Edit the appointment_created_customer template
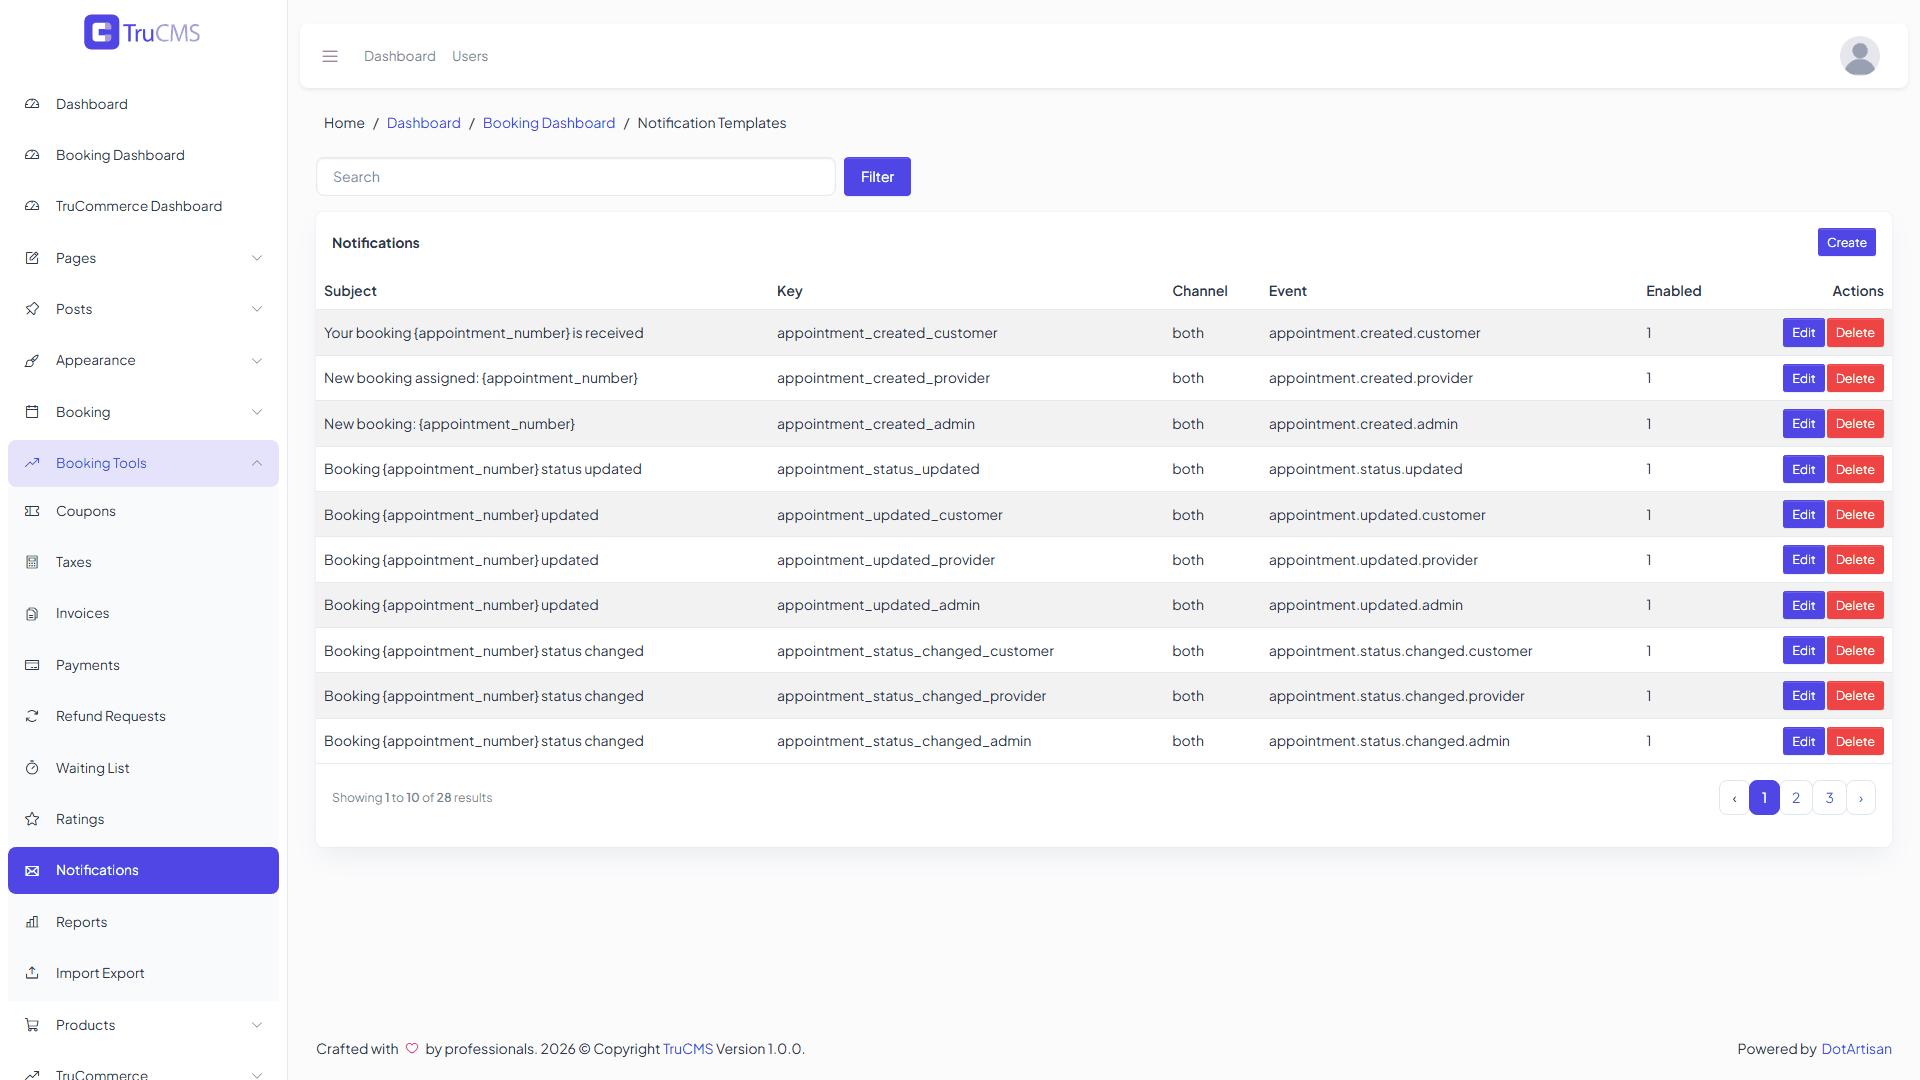The height and width of the screenshot is (1080, 1920). [1803, 333]
